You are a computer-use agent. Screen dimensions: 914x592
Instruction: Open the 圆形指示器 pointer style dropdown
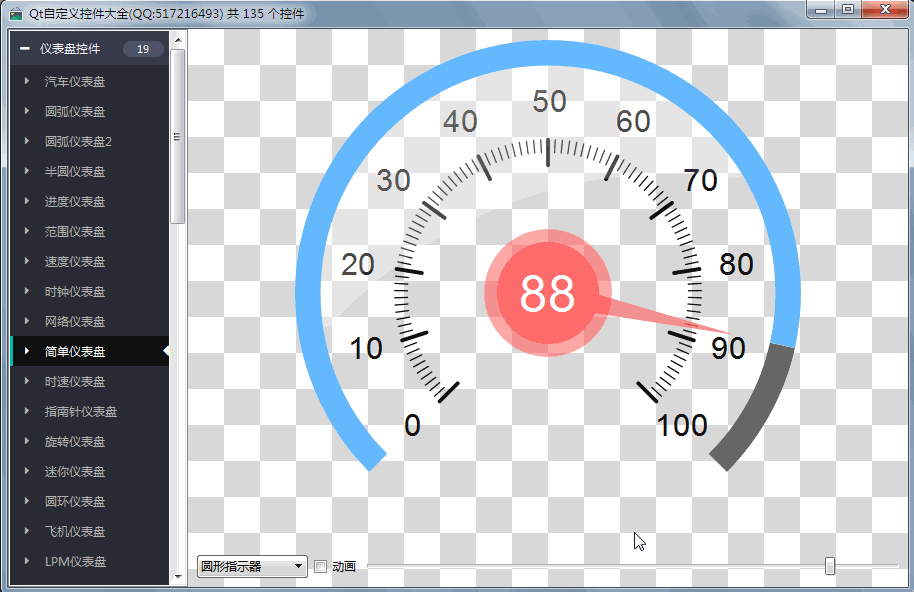coord(252,566)
